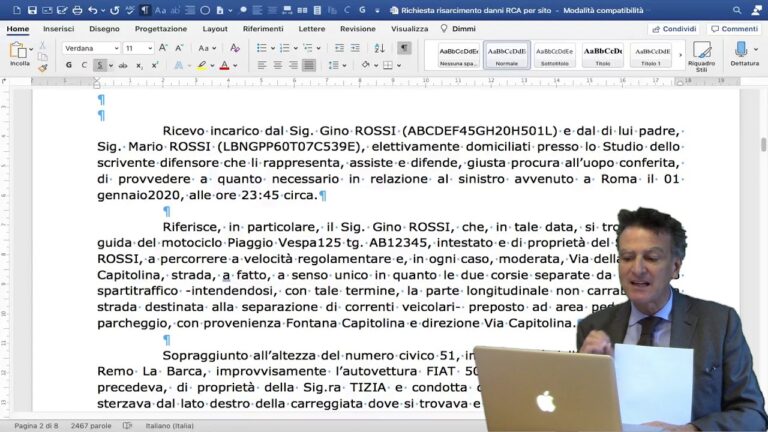The image size is (768, 432).
Task: Cut the selected text with the scissors icon
Action: [x=43, y=46]
